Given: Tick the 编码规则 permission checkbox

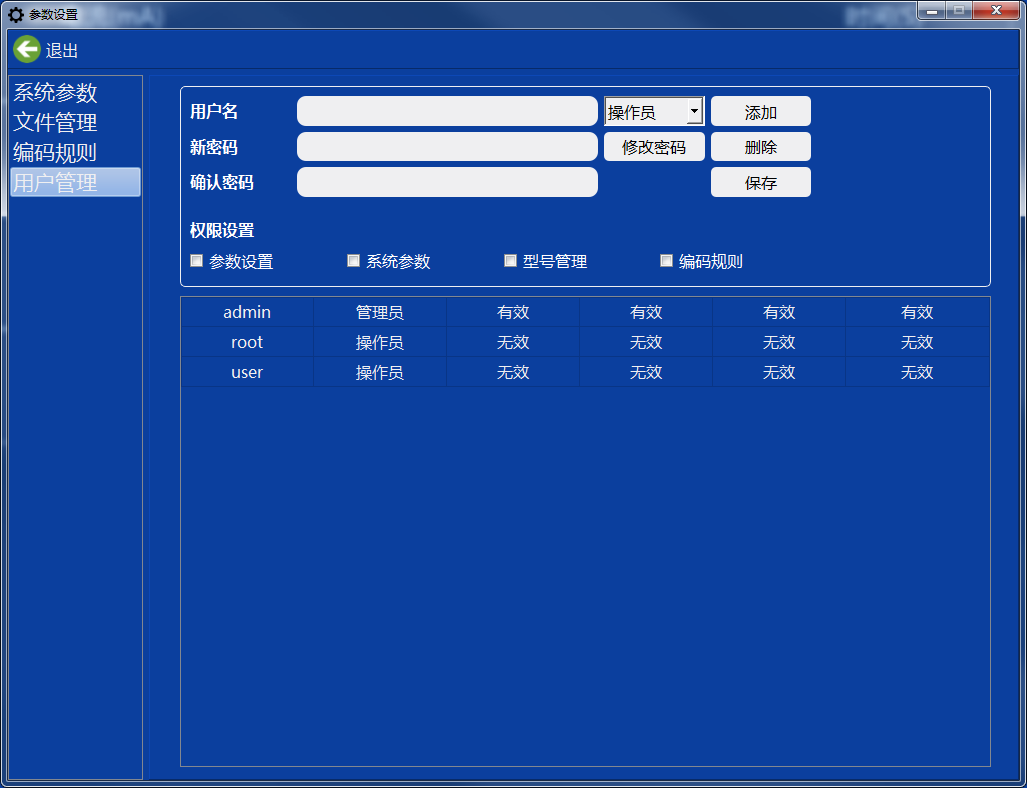Looking at the screenshot, I should [x=666, y=261].
